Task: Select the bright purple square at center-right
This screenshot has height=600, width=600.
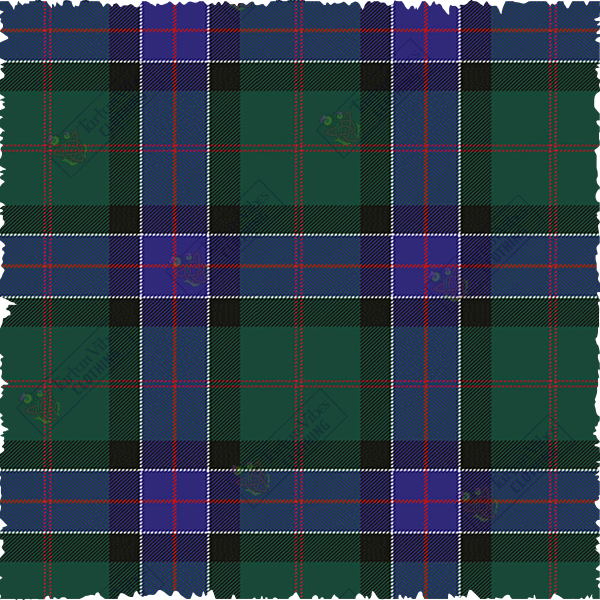Action: (x=425, y=265)
